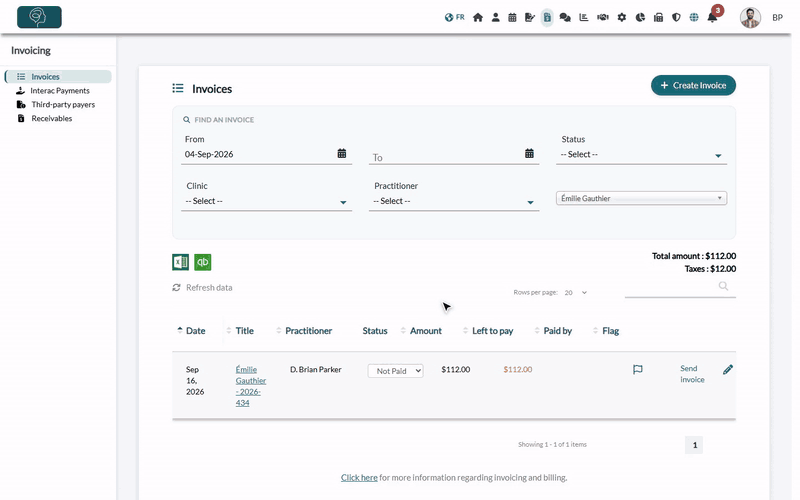Open Interac Payments in sidebar
800x500 pixels.
[60, 90]
